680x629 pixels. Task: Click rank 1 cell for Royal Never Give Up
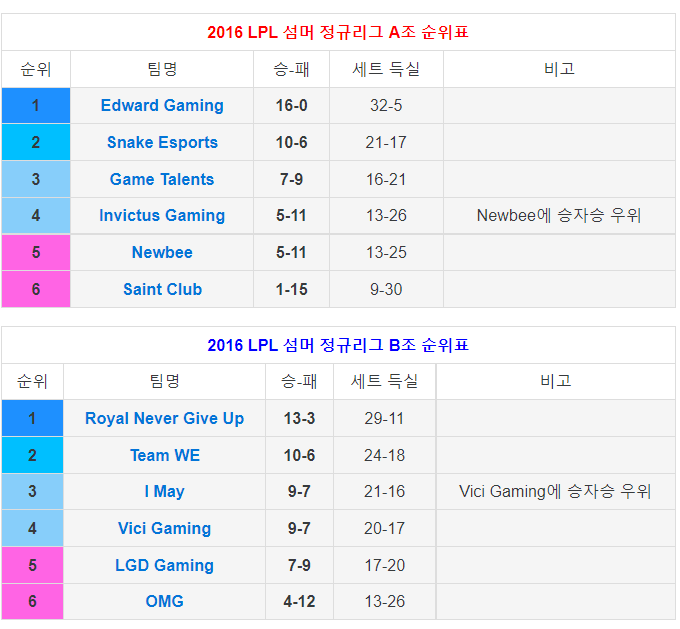click(x=33, y=419)
